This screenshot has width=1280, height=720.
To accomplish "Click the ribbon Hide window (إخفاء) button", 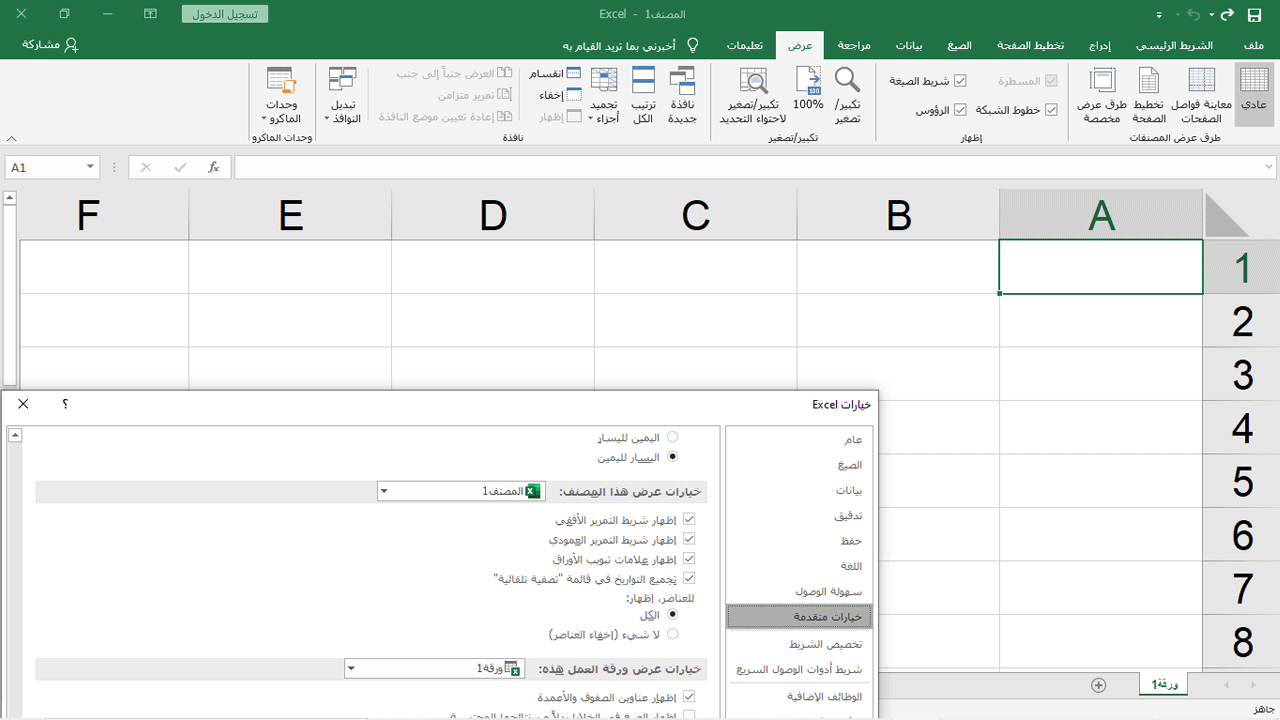I will (x=560, y=95).
